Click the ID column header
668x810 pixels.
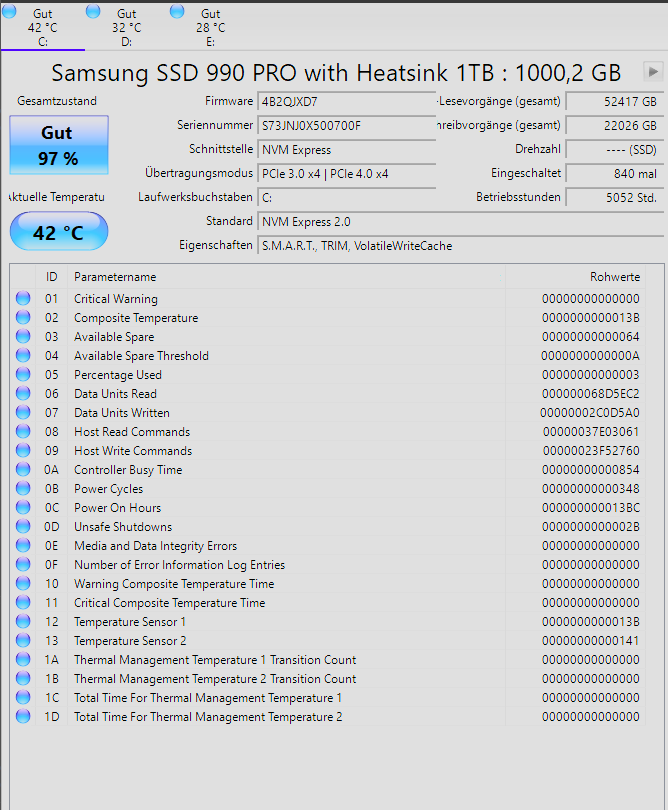pyautogui.click(x=51, y=277)
